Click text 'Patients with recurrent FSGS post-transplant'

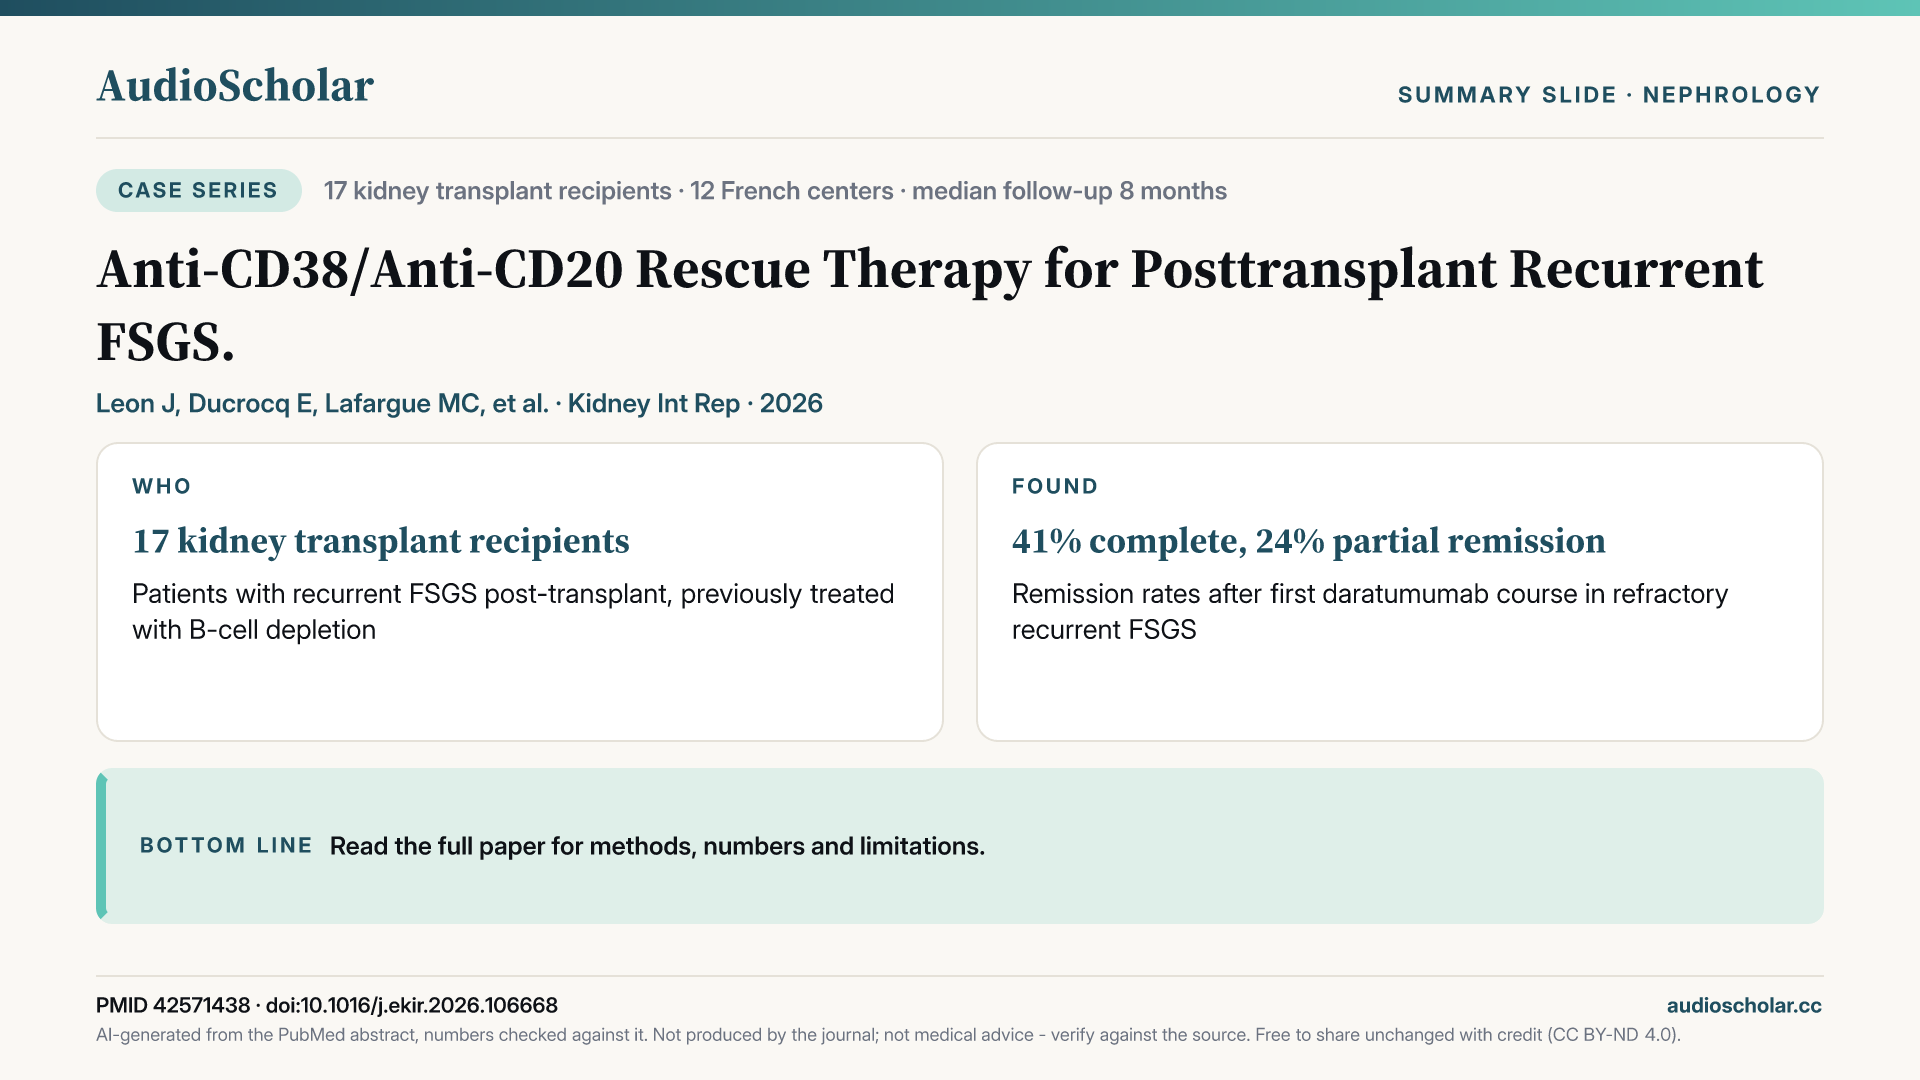point(513,611)
